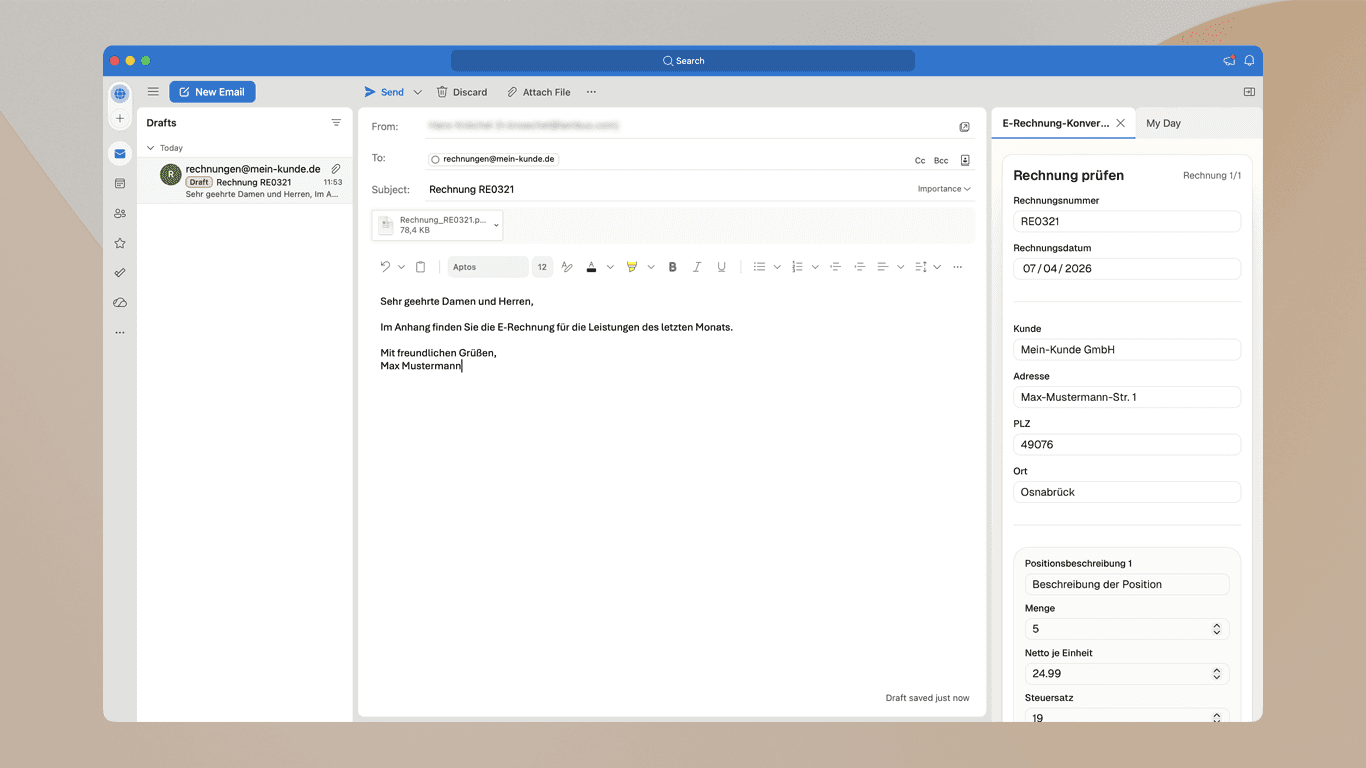Apply bold formatting to the email text

[x=672, y=266]
